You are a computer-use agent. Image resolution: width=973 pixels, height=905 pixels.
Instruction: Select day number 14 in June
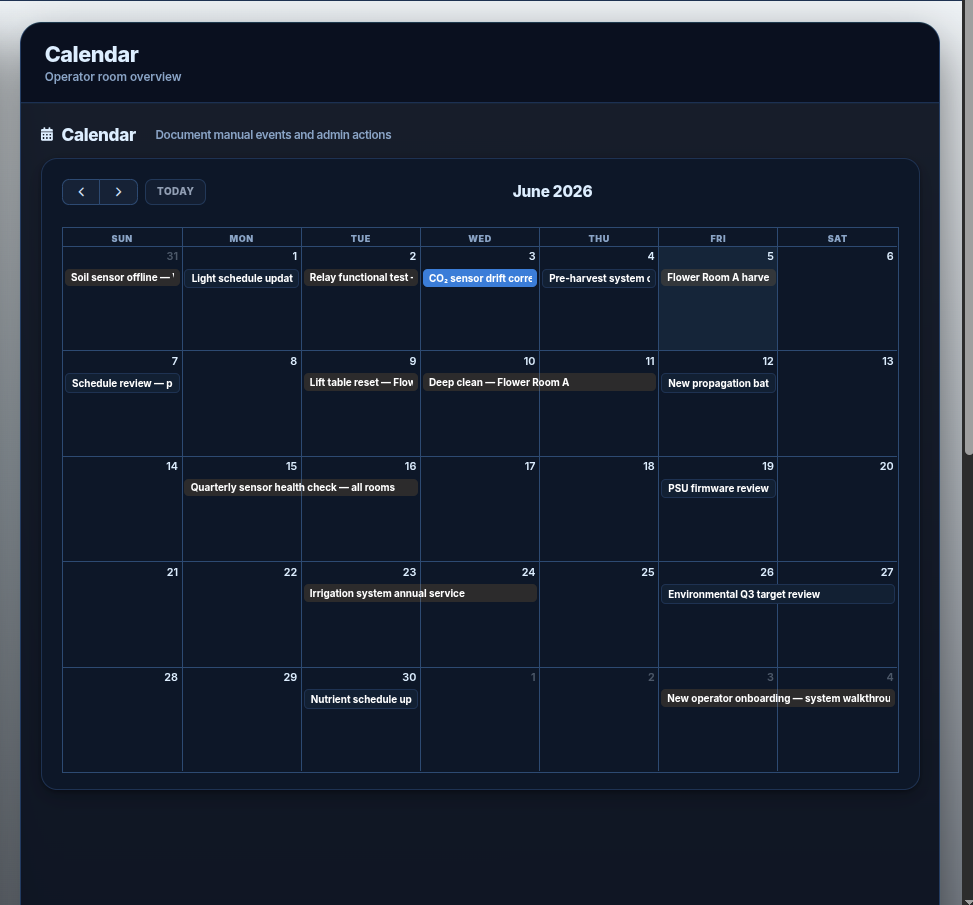pyautogui.click(x=172, y=466)
